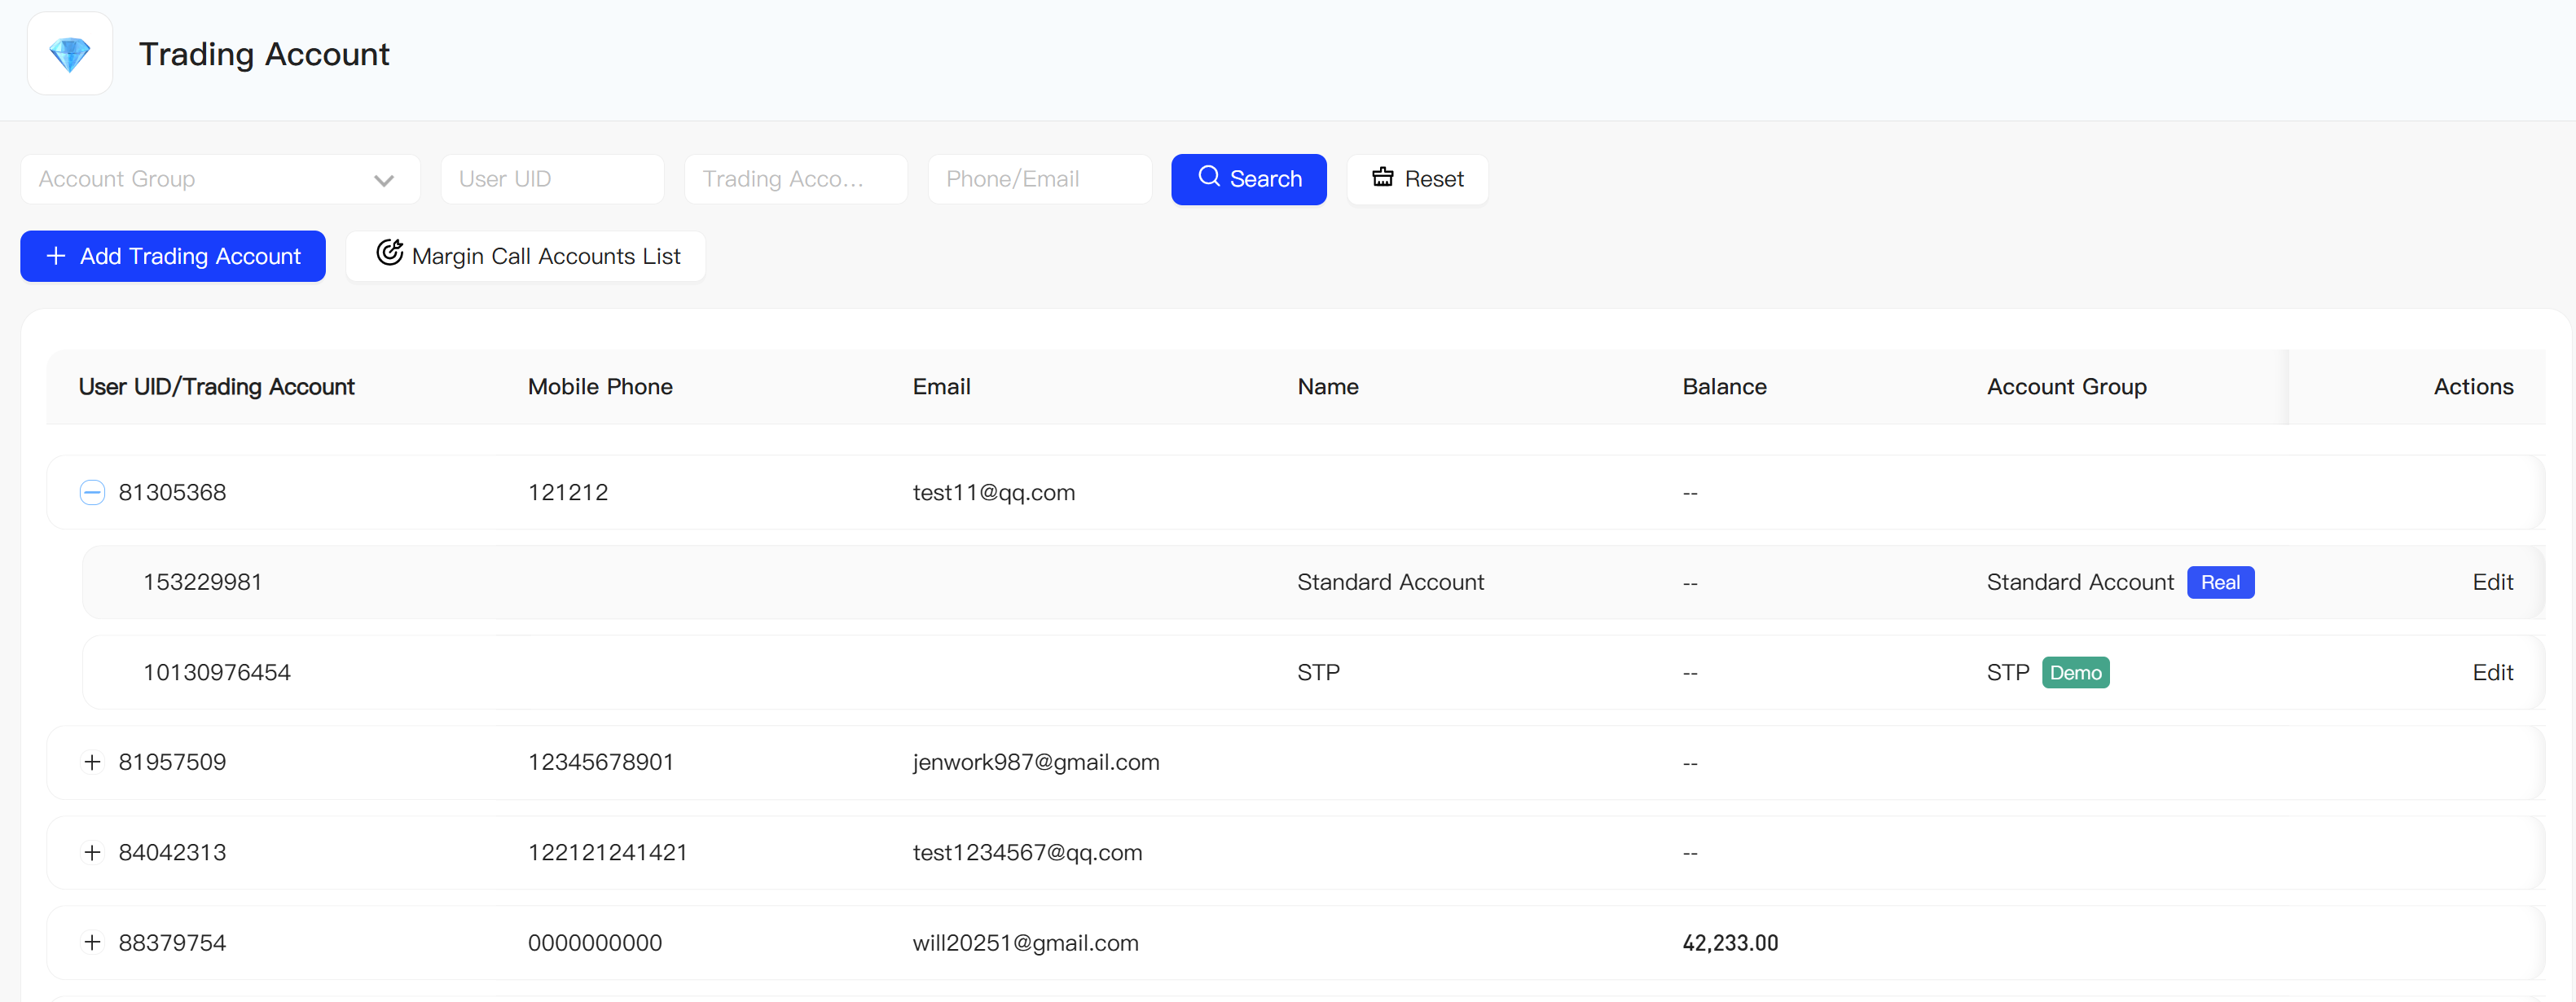Screen dimensions: 2576x1002
Task: Click mobile phone 12345678901
Action: 600,762
